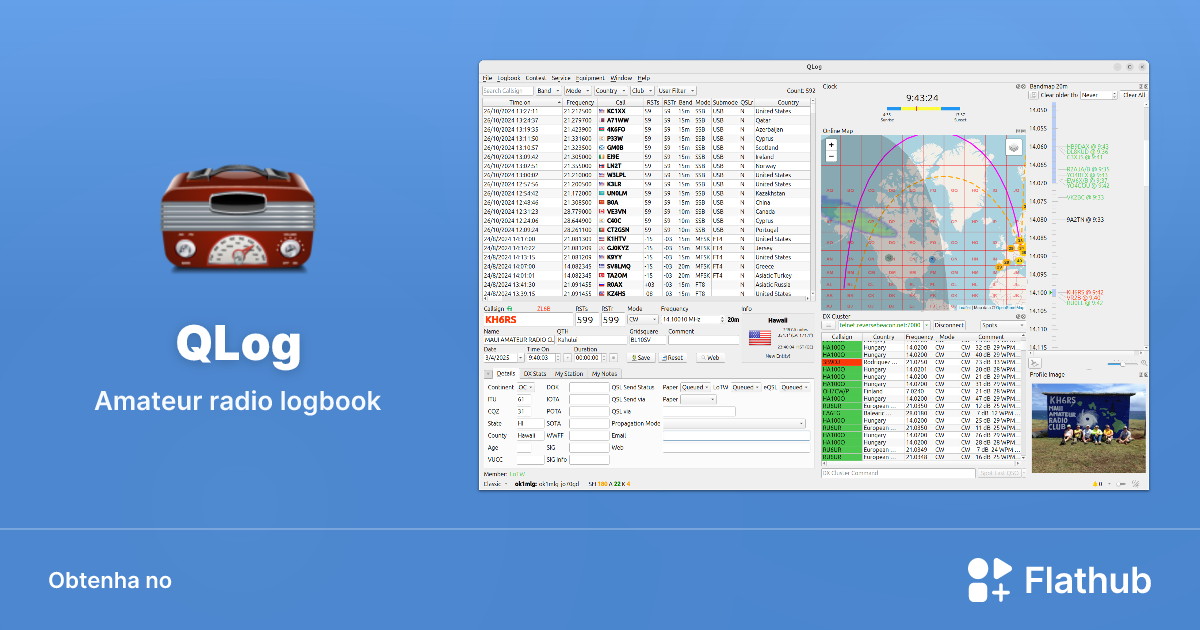Open the 'Clear older than' dropdown in the Bandmap
Image resolution: width=1200 pixels, height=630 pixels.
(x=1098, y=95)
